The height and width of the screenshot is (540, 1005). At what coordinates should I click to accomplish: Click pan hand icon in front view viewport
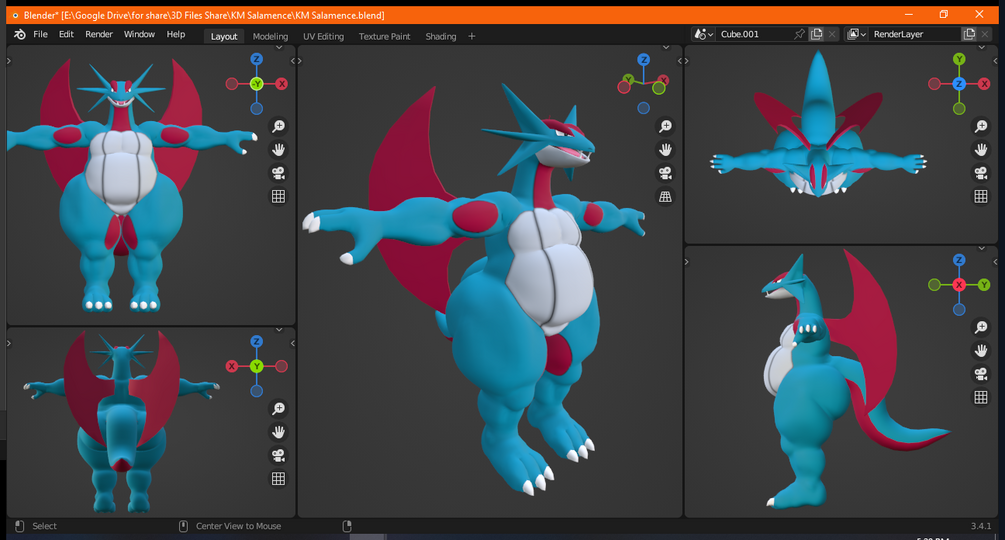[278, 150]
